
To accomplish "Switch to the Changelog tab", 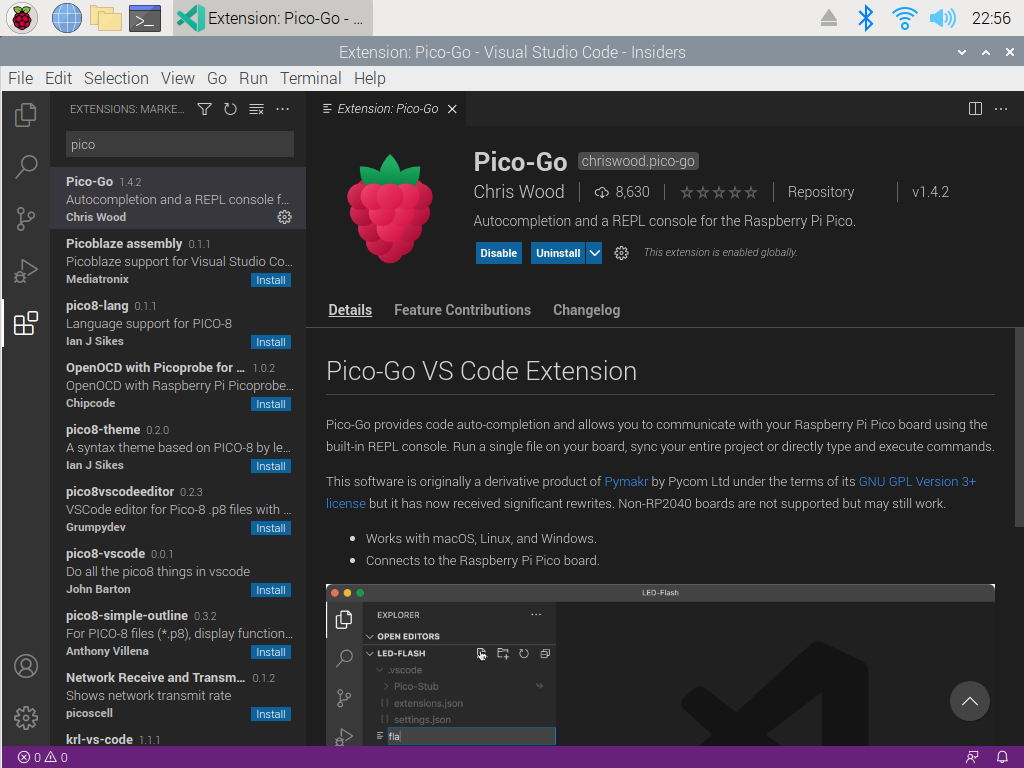I will point(586,310).
